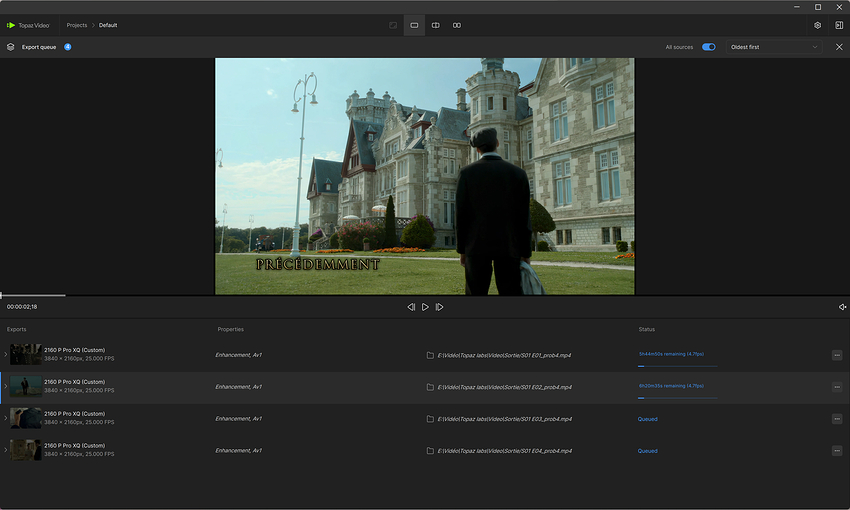Open the S01 E01_prob4.mp4 output folder icon
The width and height of the screenshot is (850, 510).
[x=430, y=356]
